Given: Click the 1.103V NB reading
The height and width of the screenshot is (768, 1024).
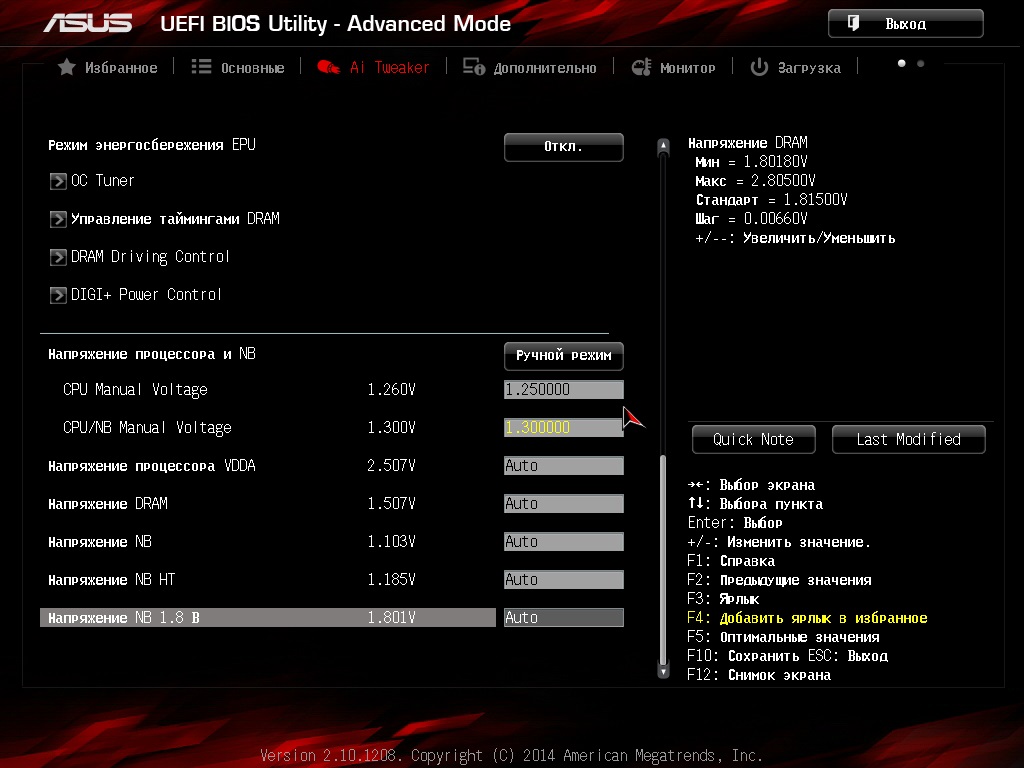Looking at the screenshot, I should pos(391,541).
